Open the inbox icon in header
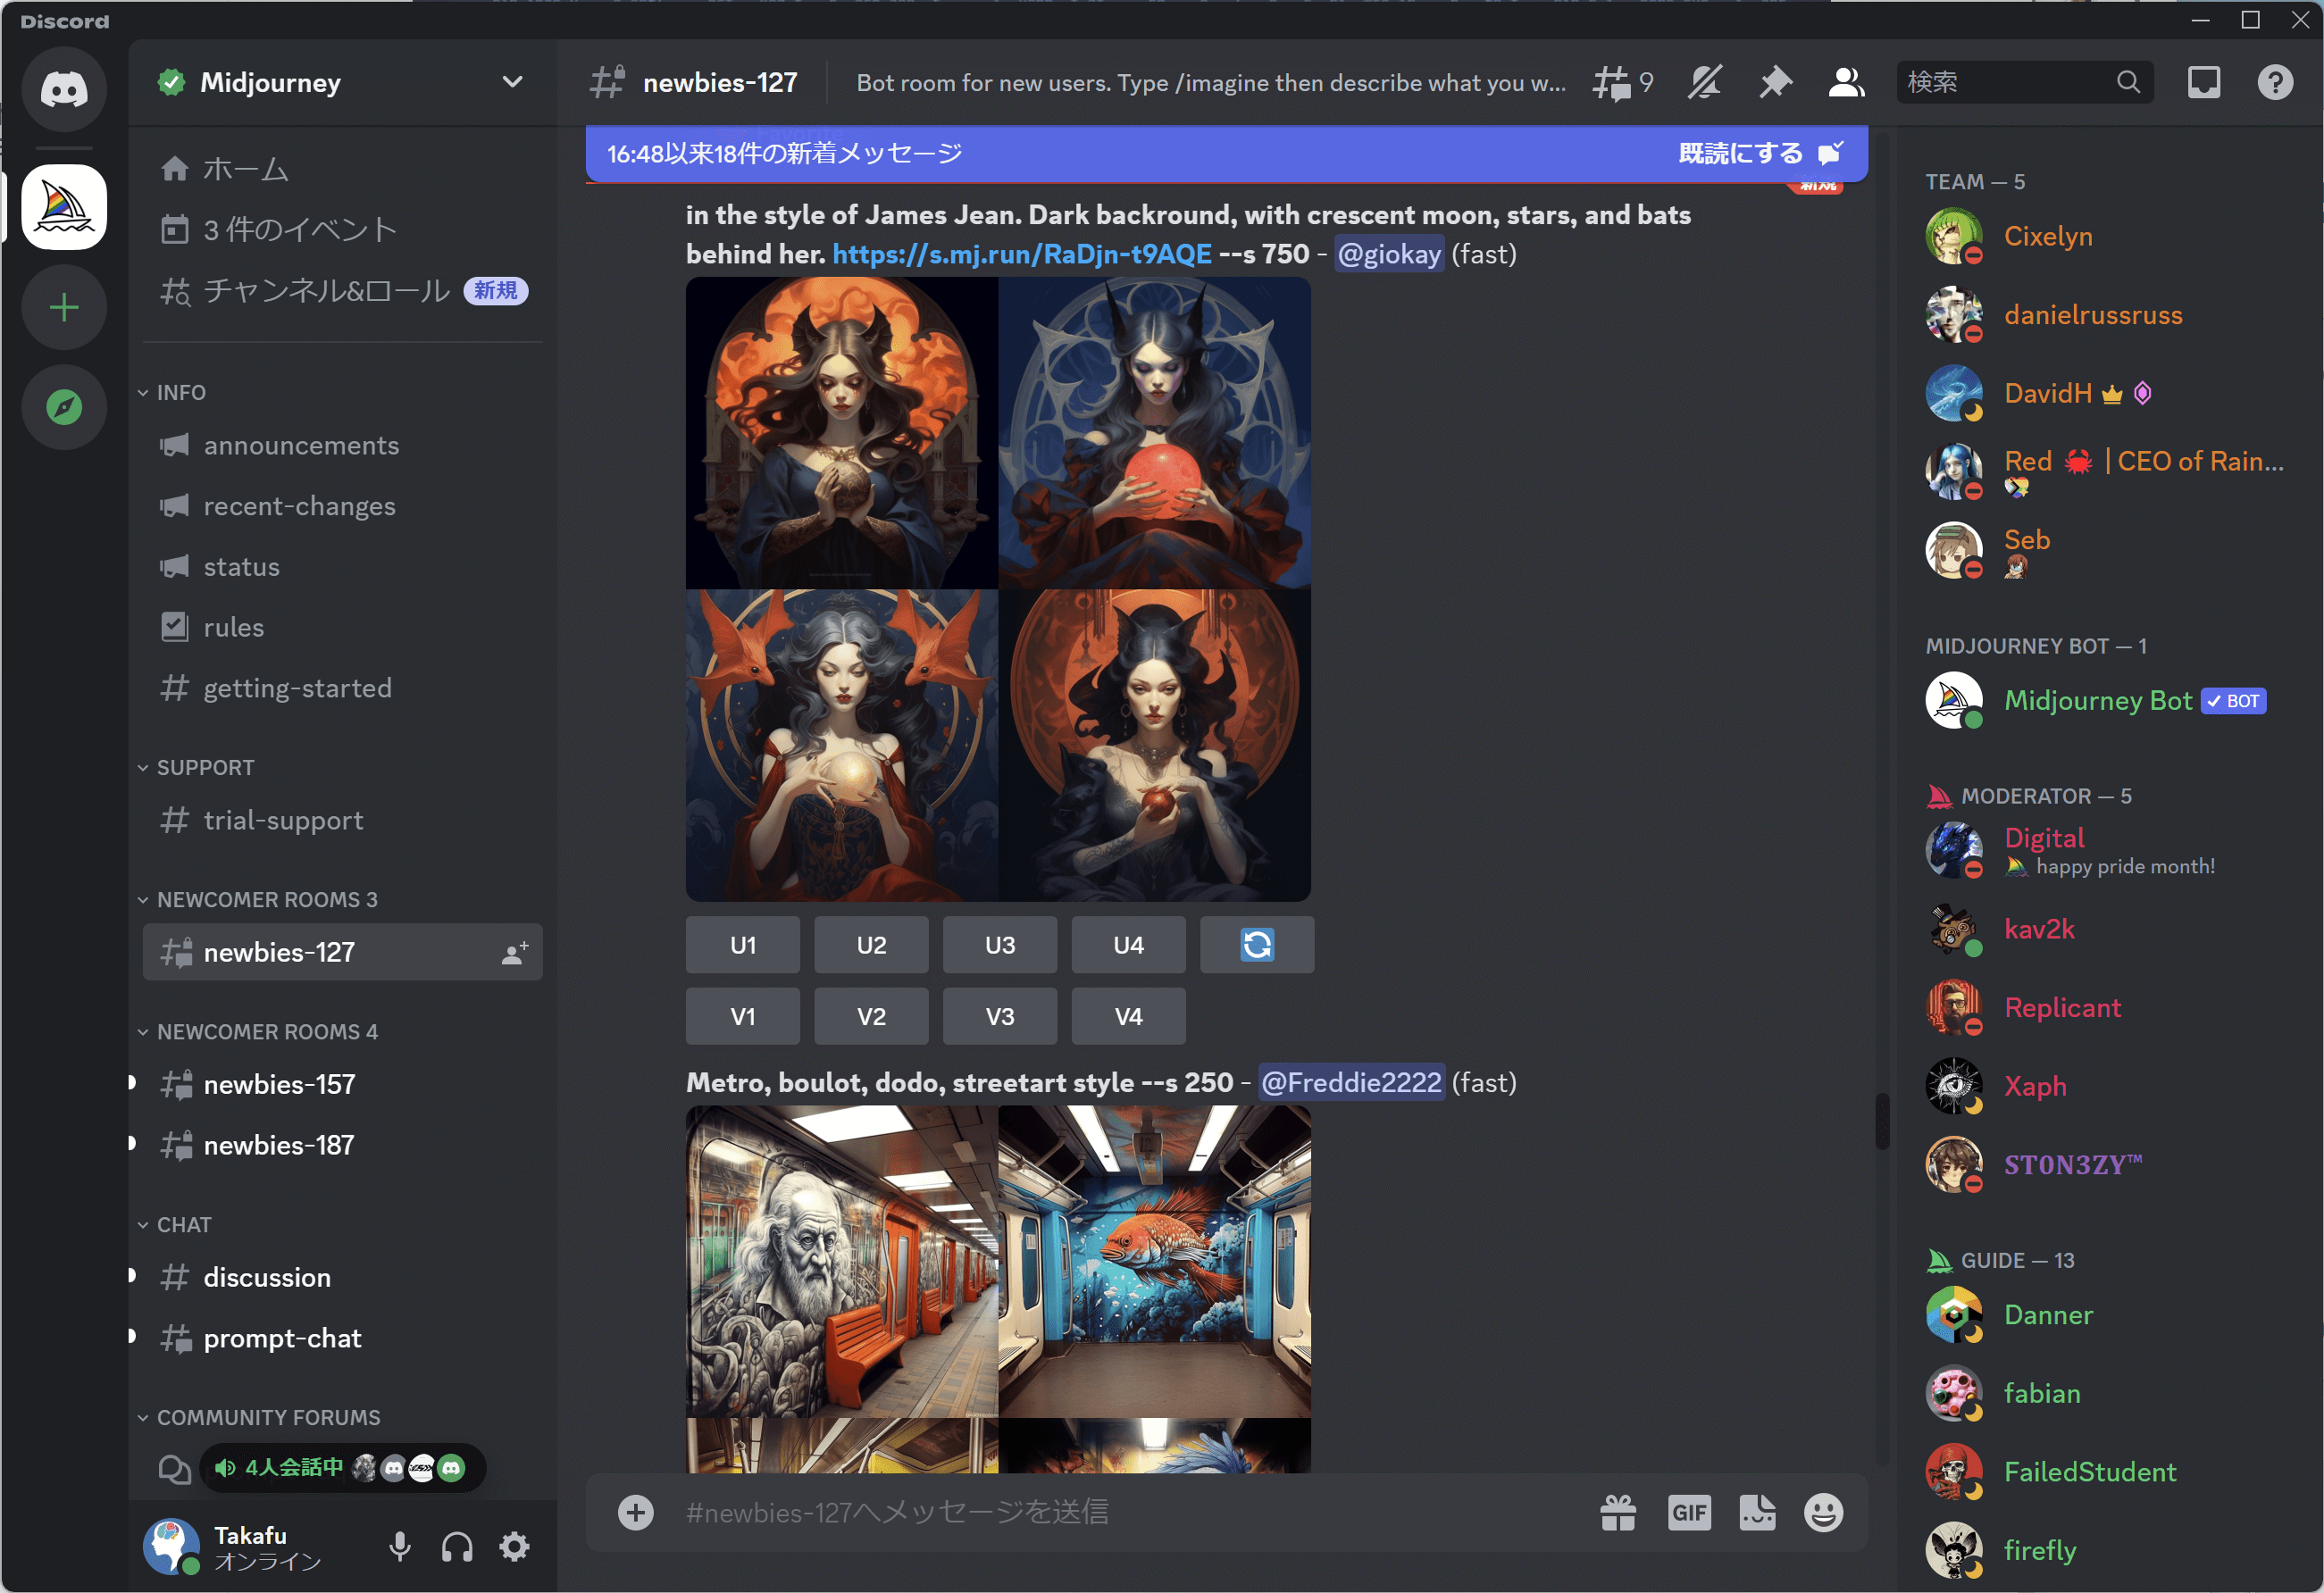 (x=2203, y=83)
